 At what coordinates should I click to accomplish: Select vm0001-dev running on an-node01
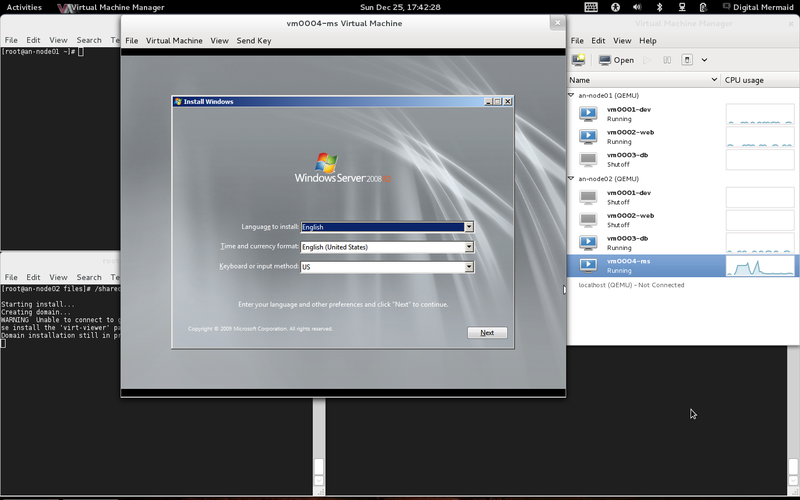pyautogui.click(x=683, y=114)
